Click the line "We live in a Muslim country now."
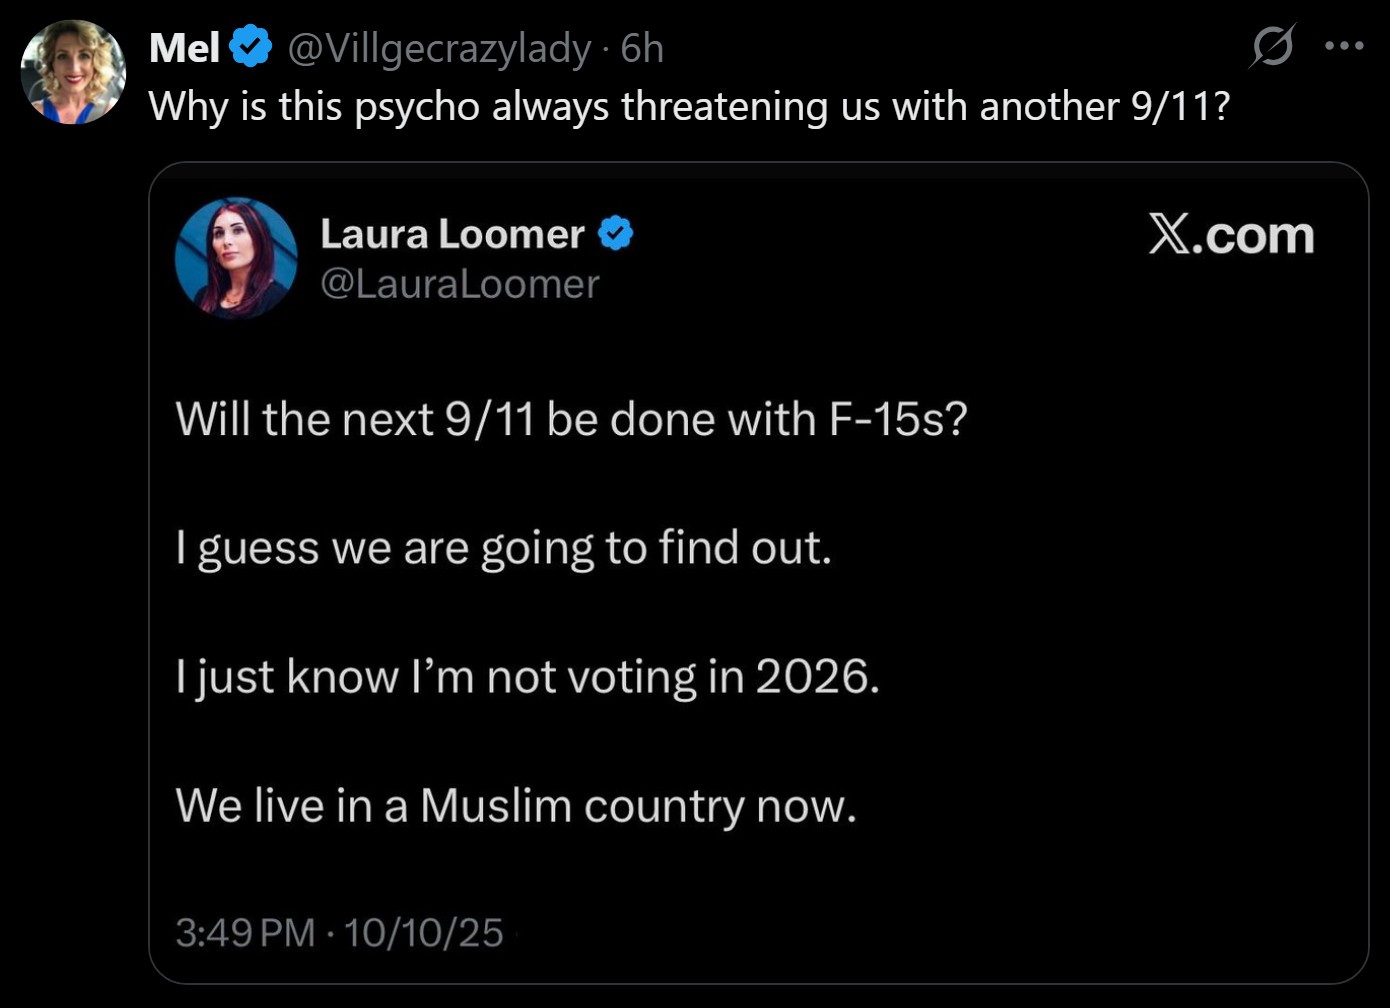This screenshot has width=1390, height=1008. point(516,806)
